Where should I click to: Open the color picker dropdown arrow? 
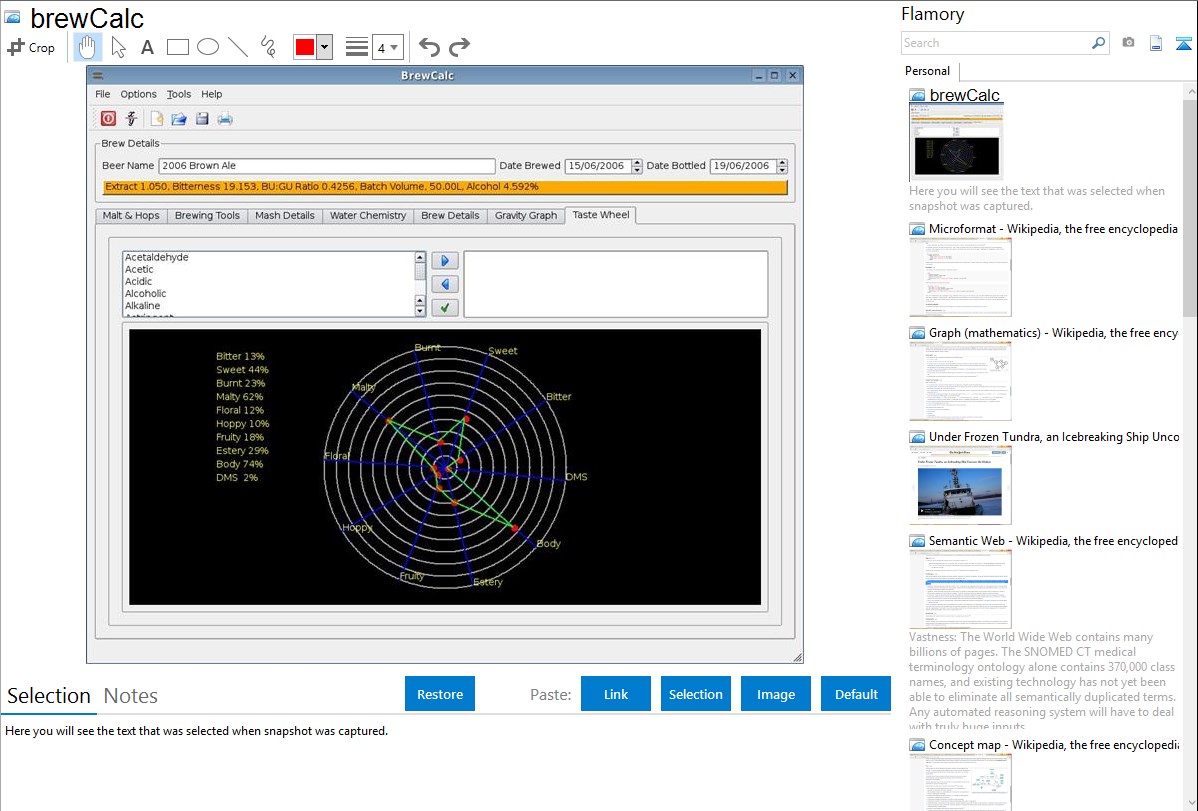tap(325, 47)
